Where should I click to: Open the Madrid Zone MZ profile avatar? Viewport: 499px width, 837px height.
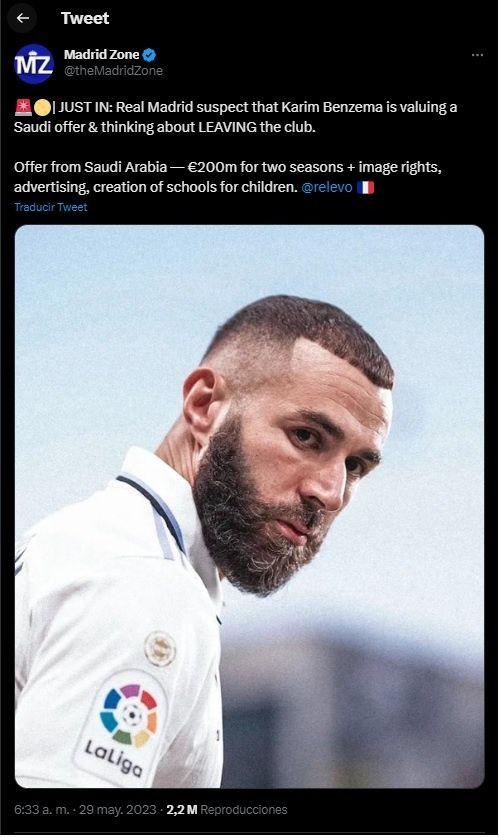coord(34,64)
